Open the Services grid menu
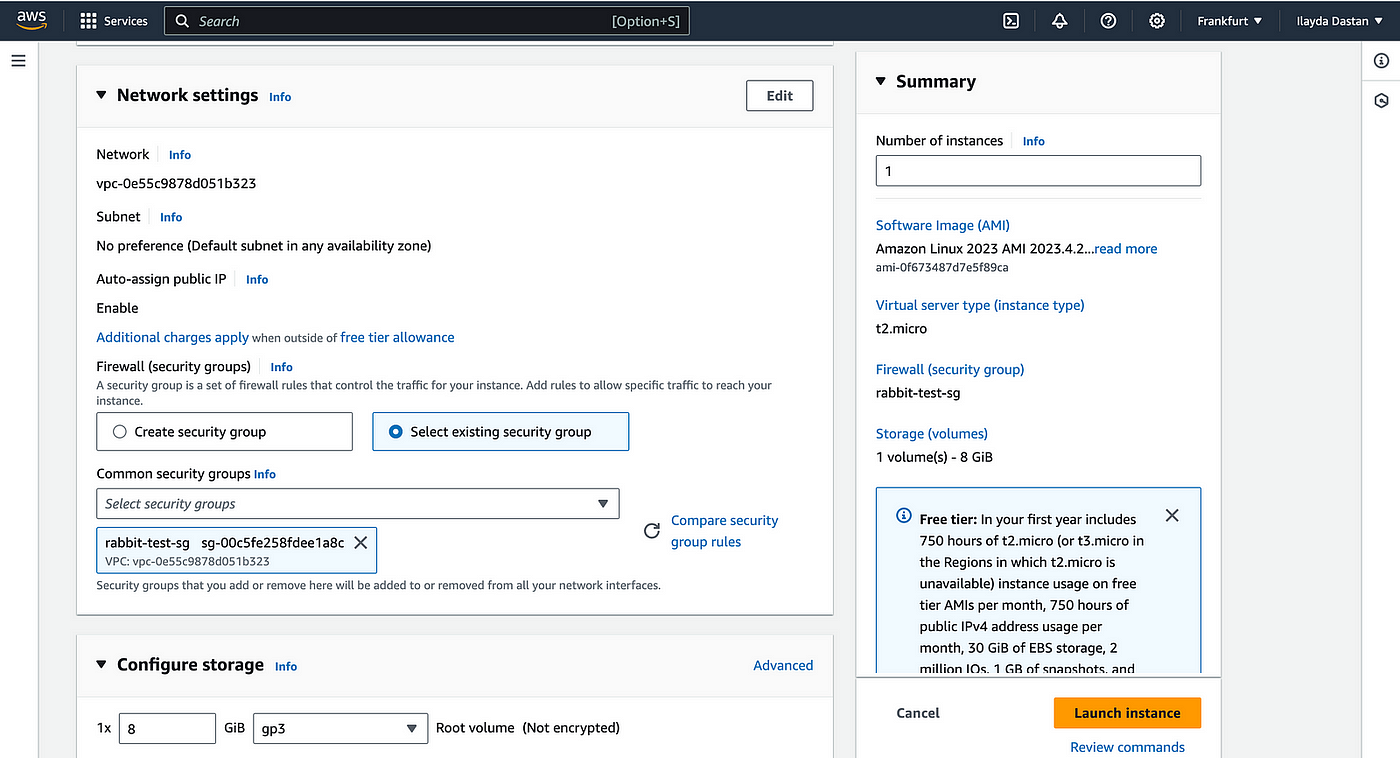 (113, 21)
